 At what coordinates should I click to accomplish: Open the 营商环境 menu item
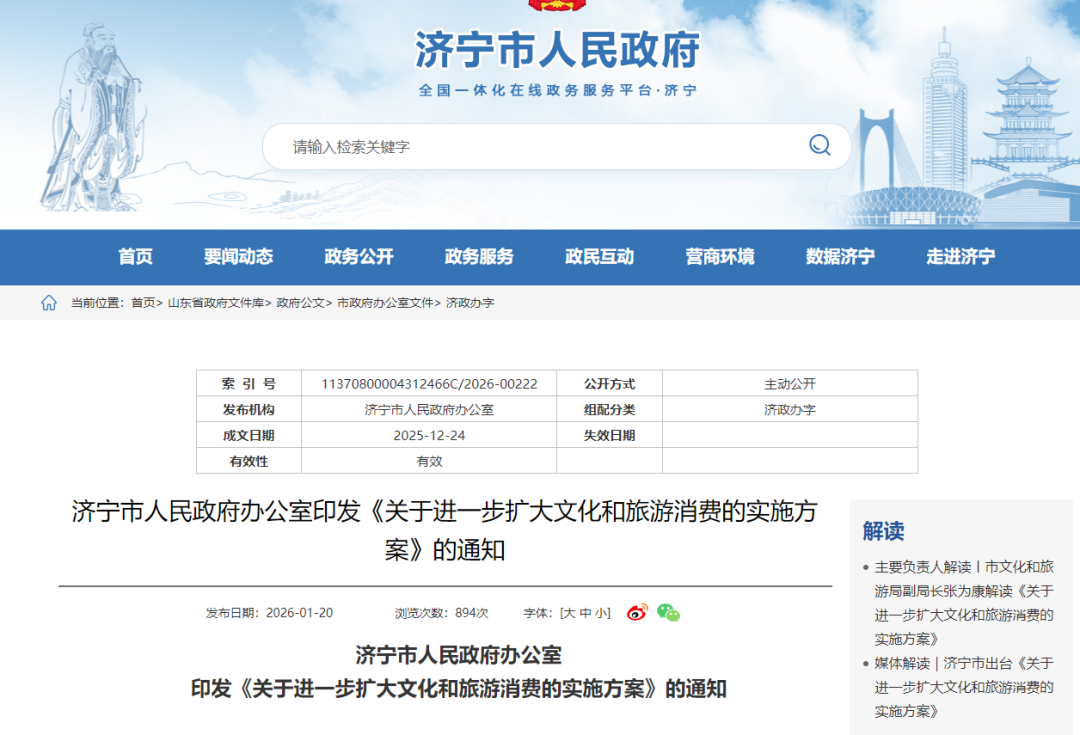722,257
